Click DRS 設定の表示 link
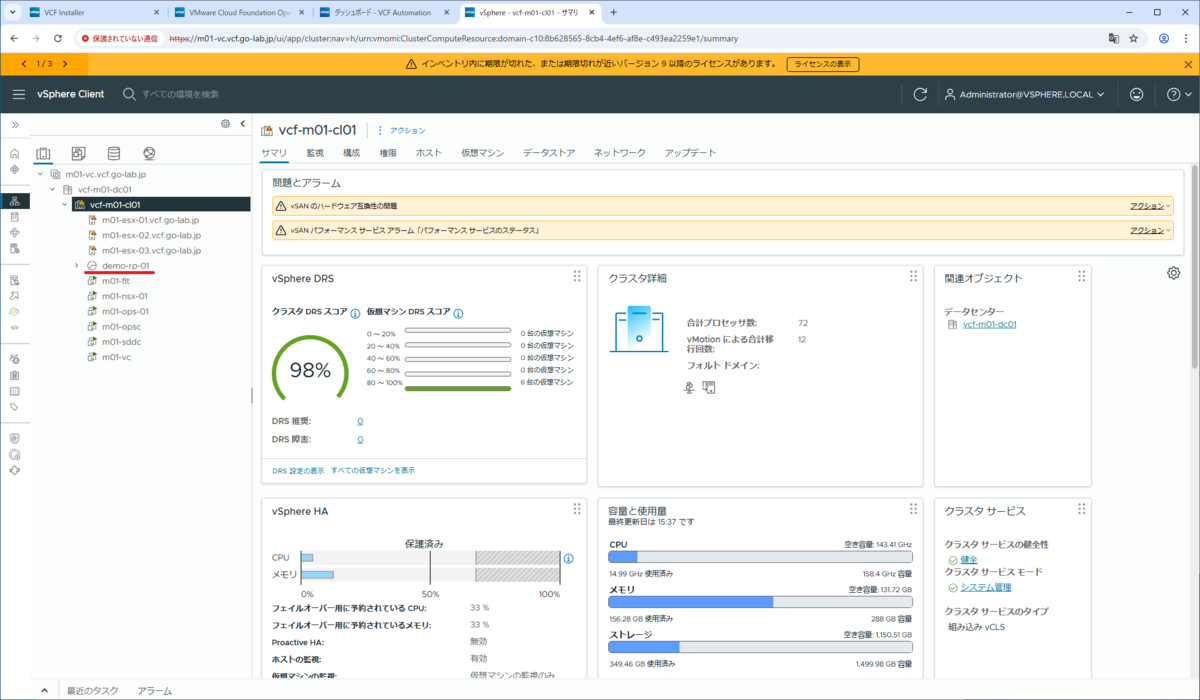 tap(298, 470)
